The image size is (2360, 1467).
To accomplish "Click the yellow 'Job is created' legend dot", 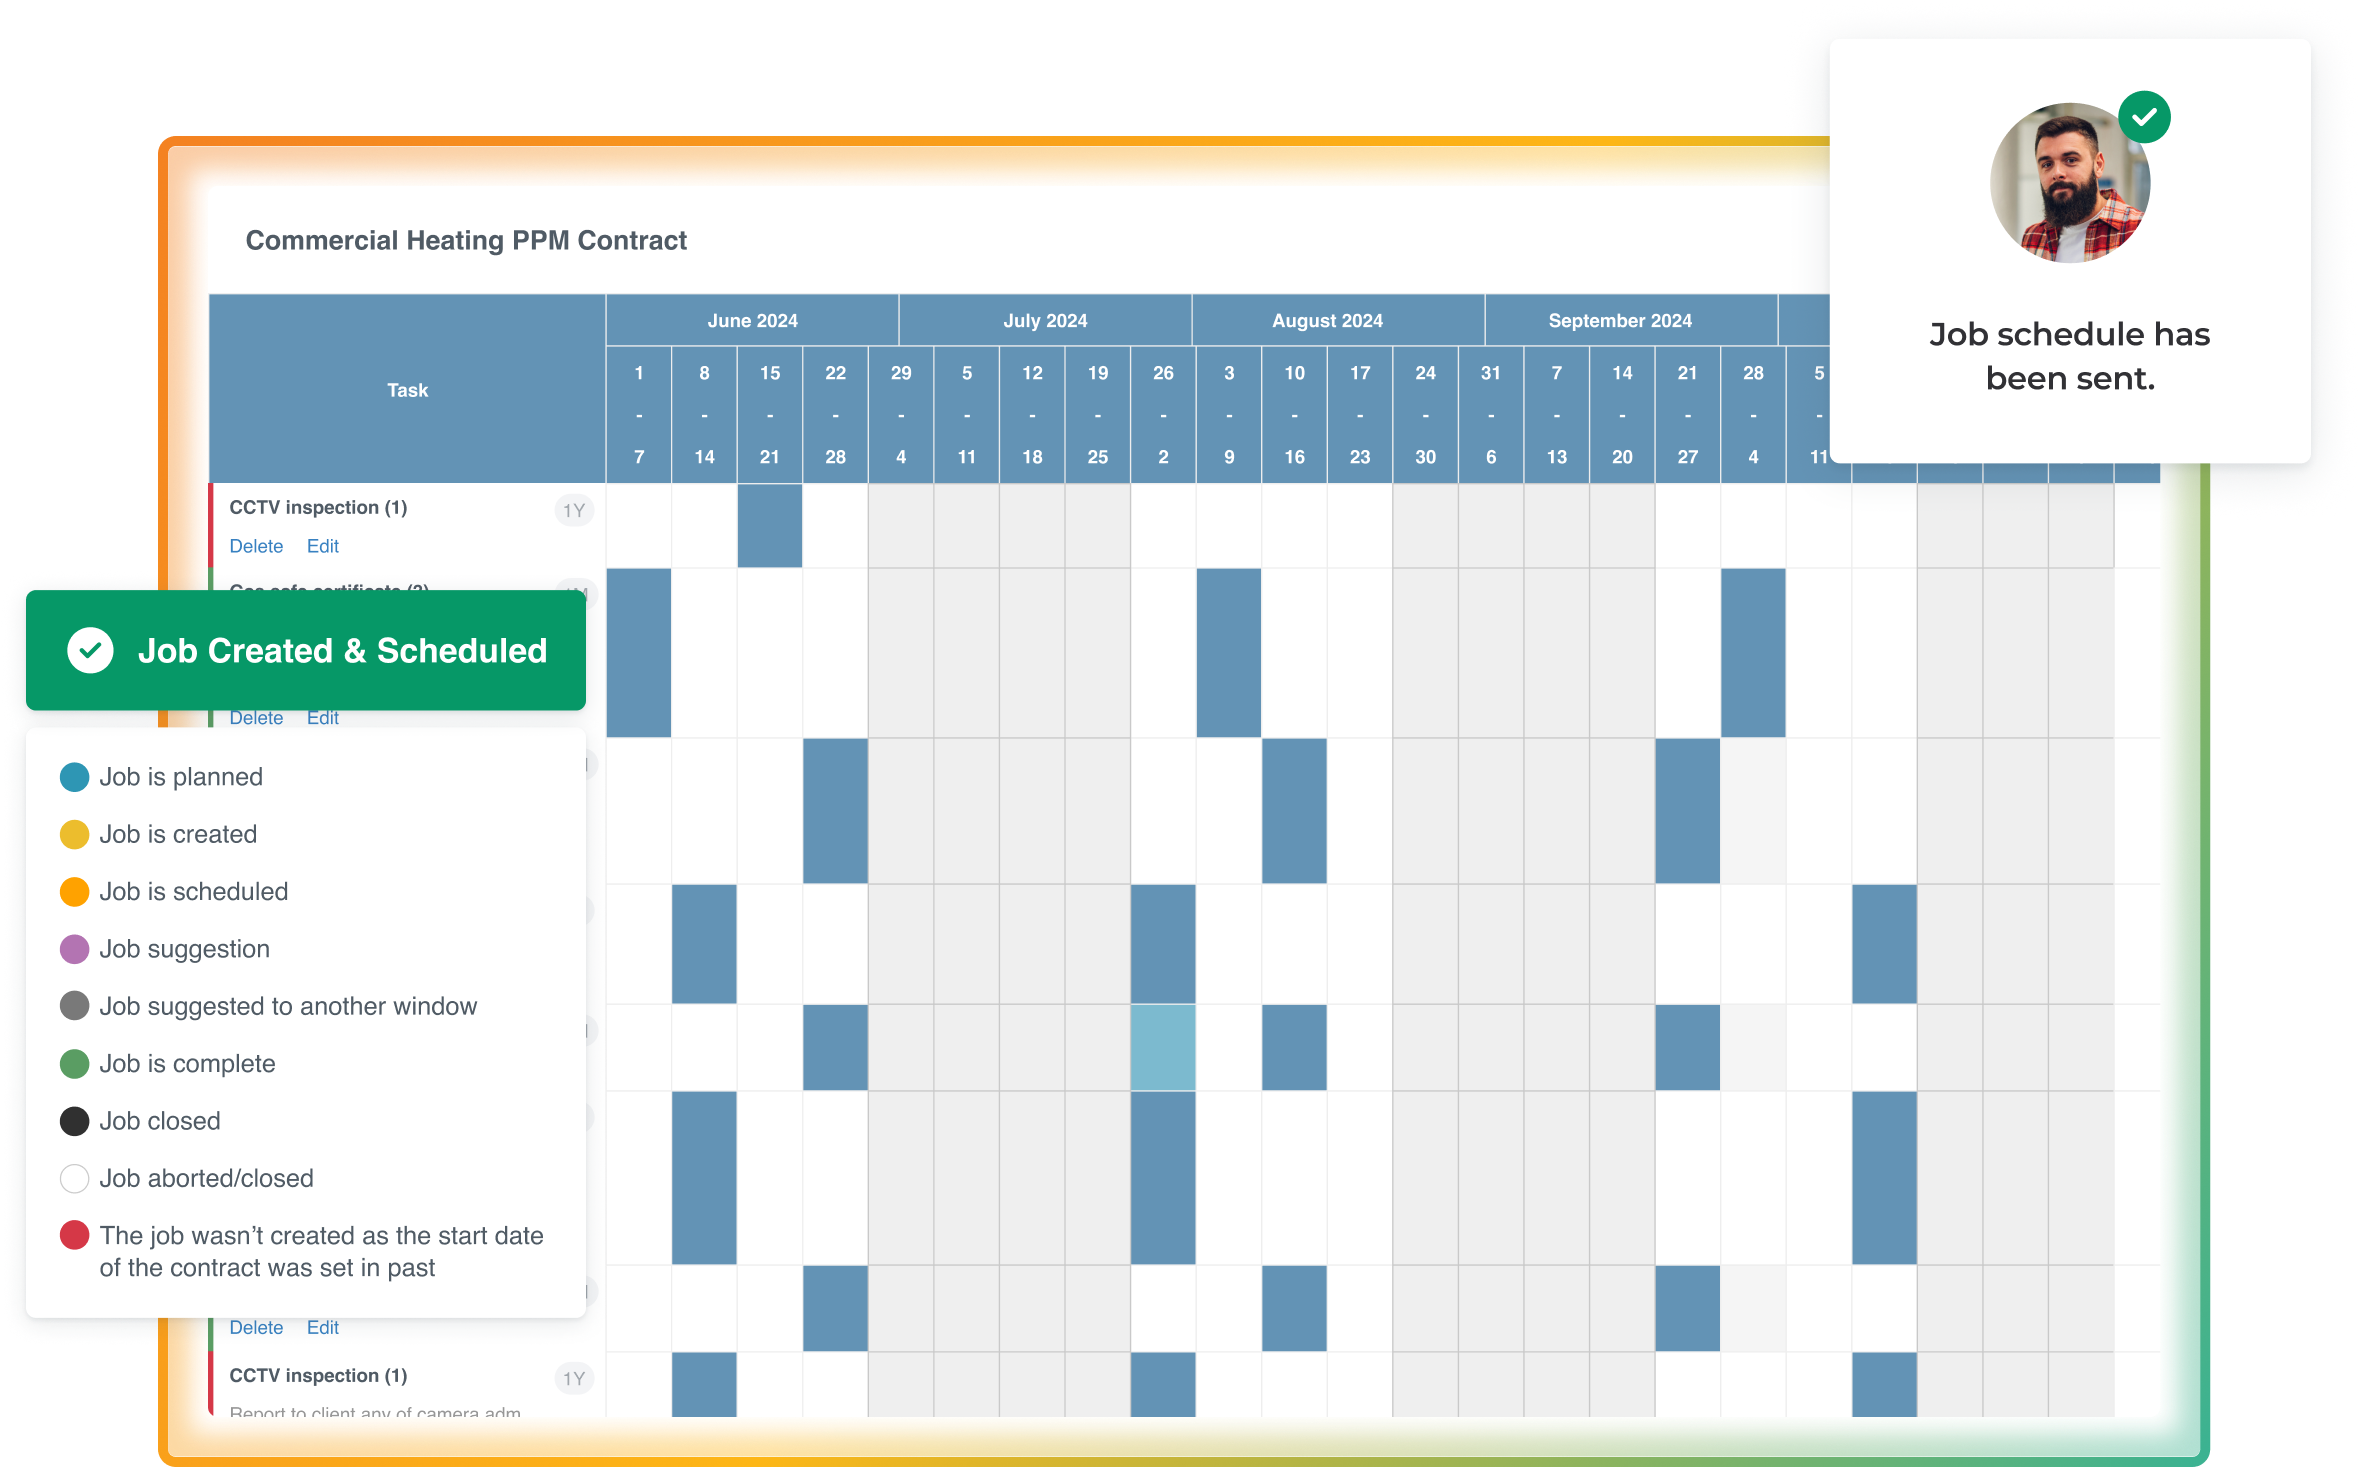I will coord(75,834).
